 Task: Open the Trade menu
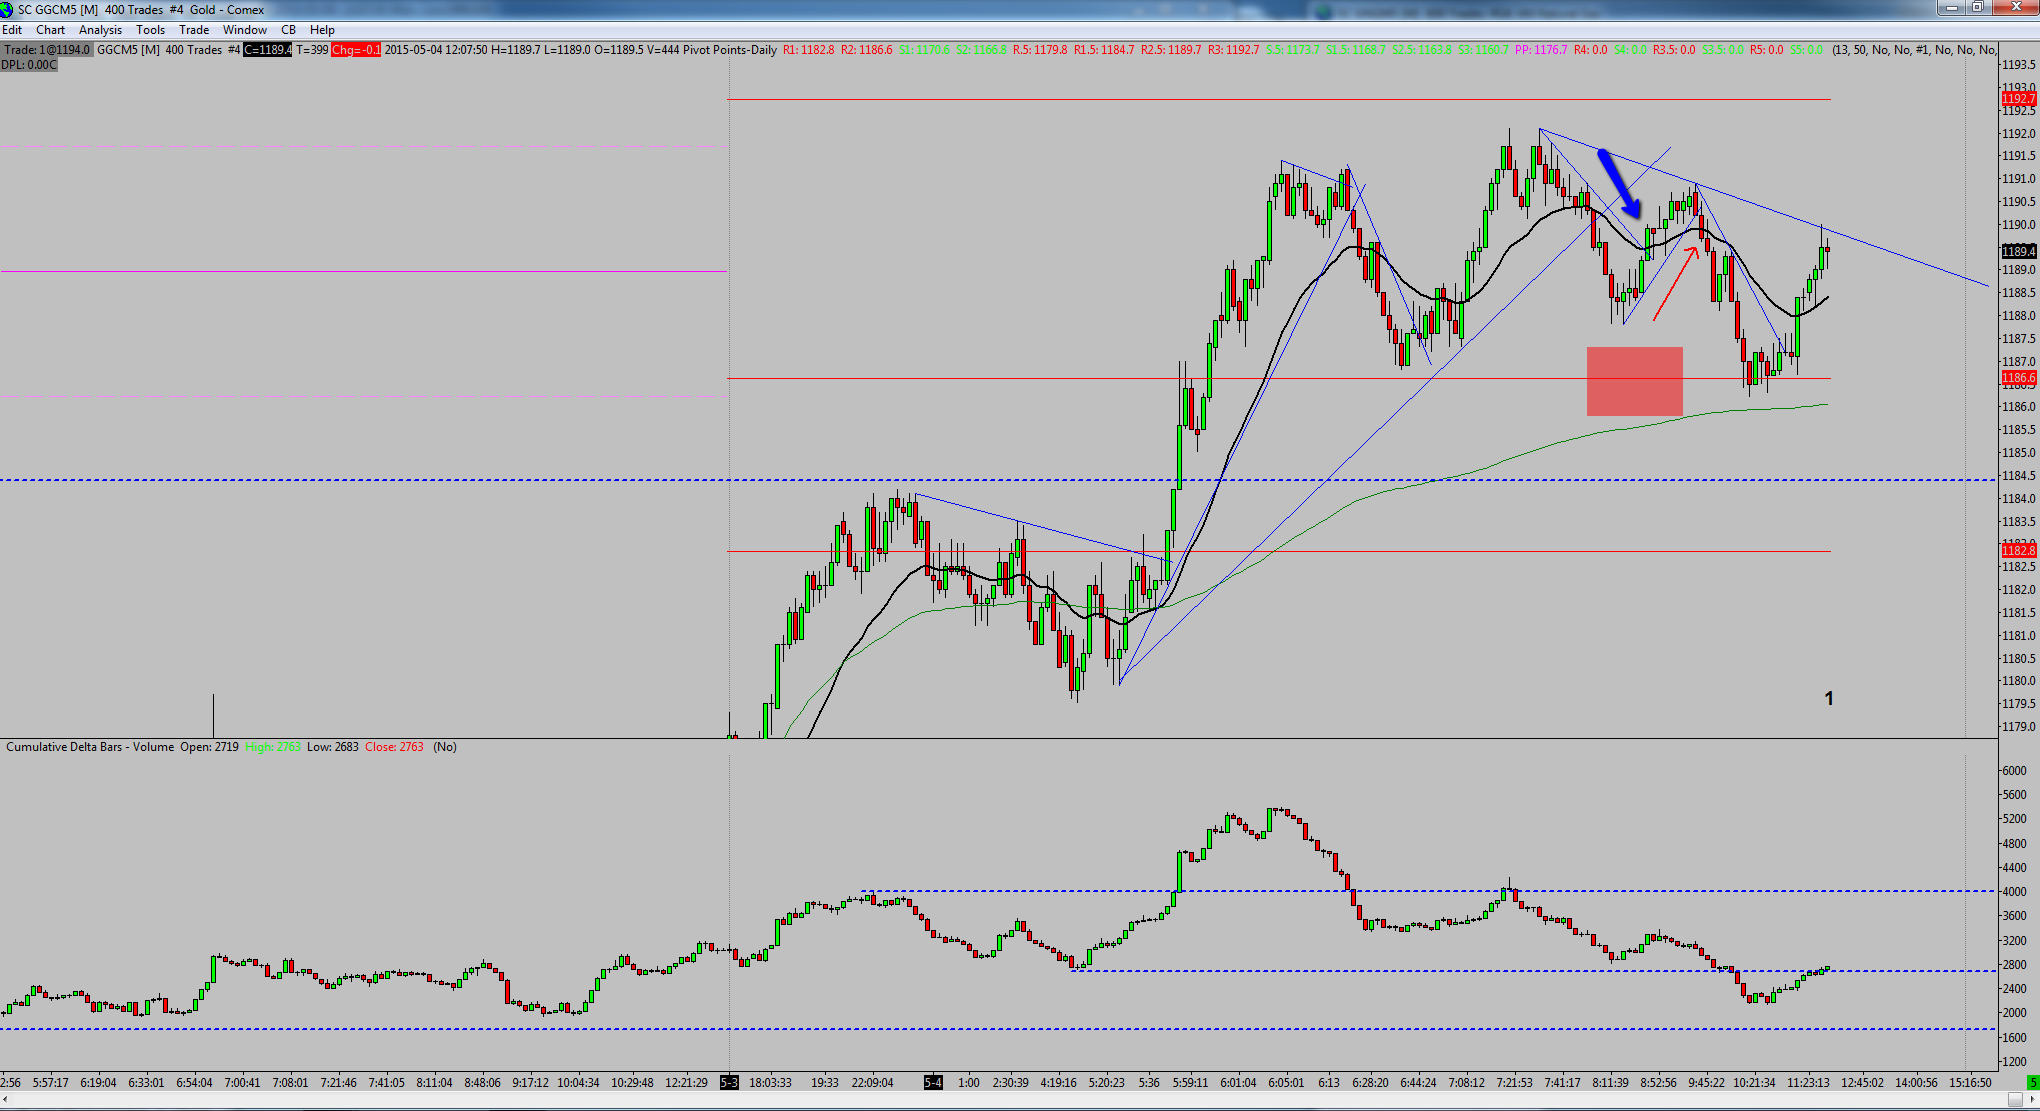(x=194, y=30)
